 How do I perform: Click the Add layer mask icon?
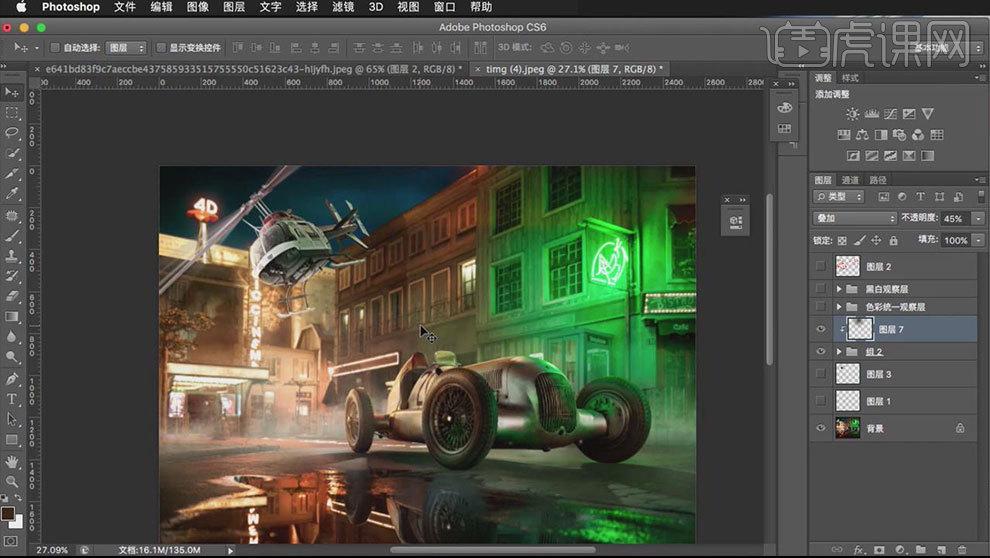click(879, 550)
